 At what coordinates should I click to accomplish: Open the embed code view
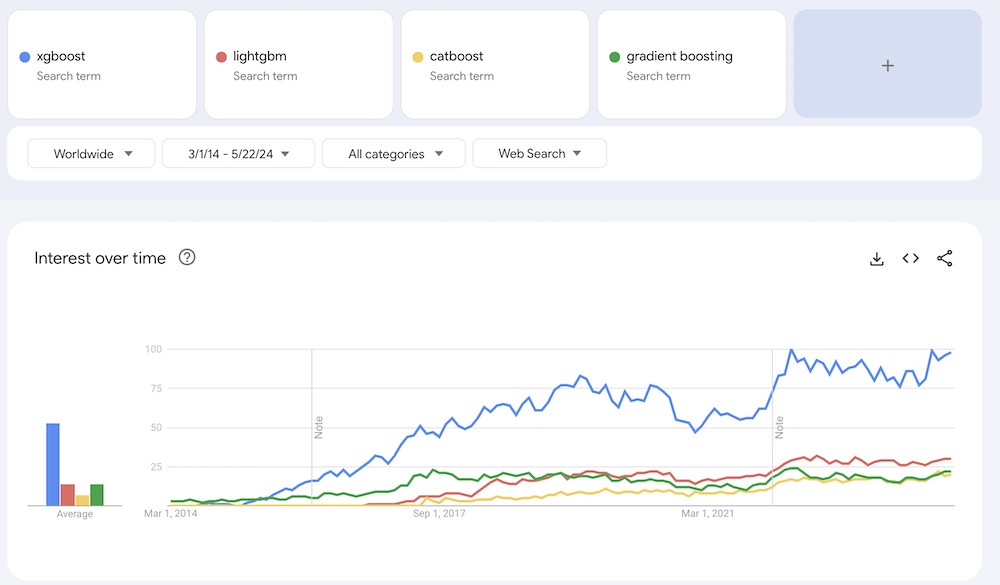pyautogui.click(x=910, y=258)
